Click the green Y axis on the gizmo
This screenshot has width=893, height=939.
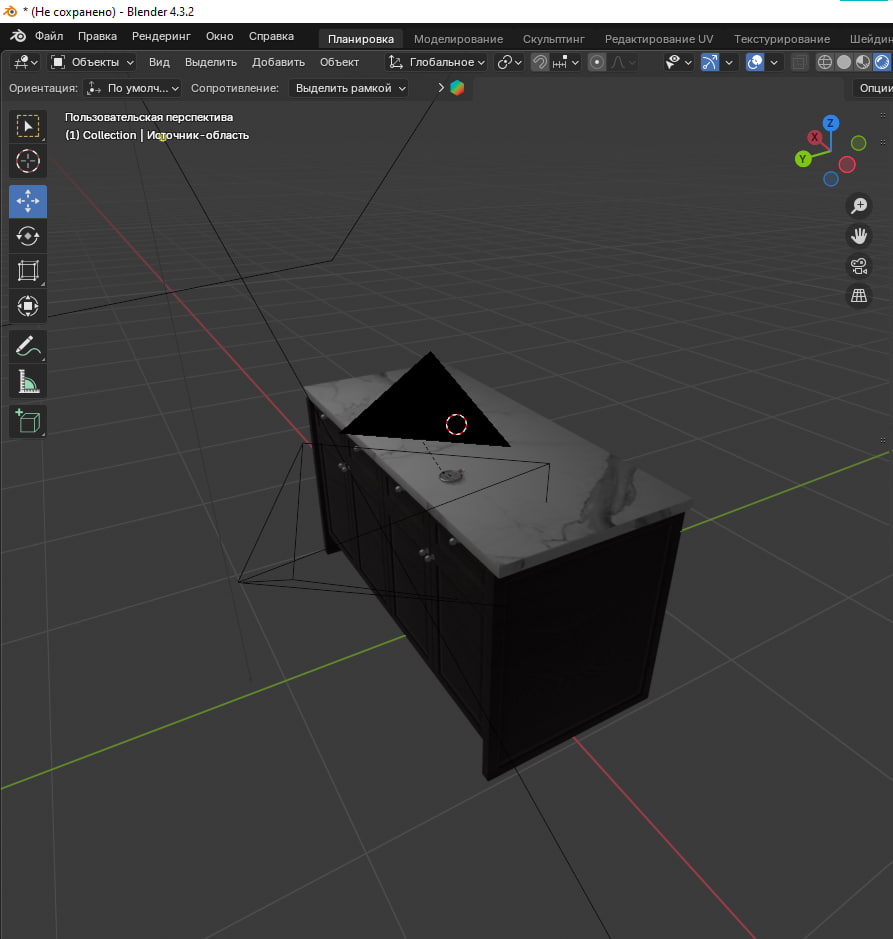(803, 159)
